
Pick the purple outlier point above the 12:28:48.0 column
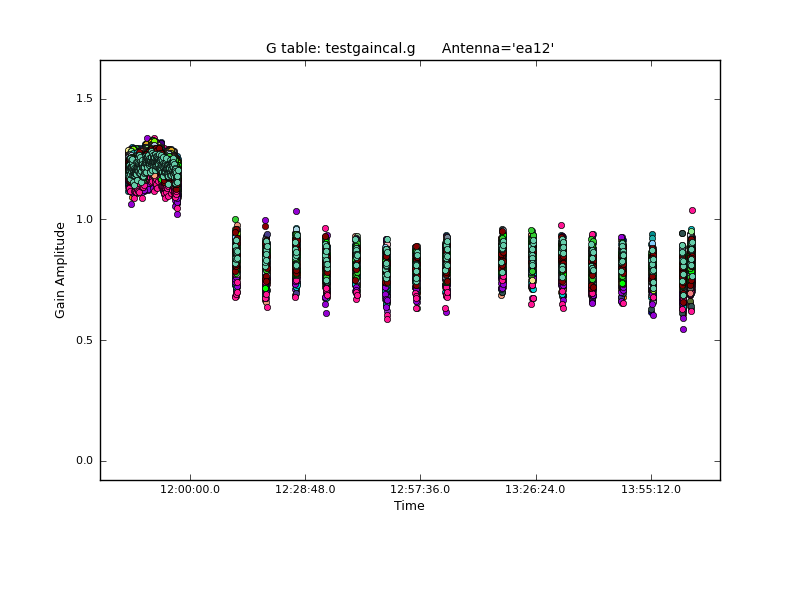[296, 211]
